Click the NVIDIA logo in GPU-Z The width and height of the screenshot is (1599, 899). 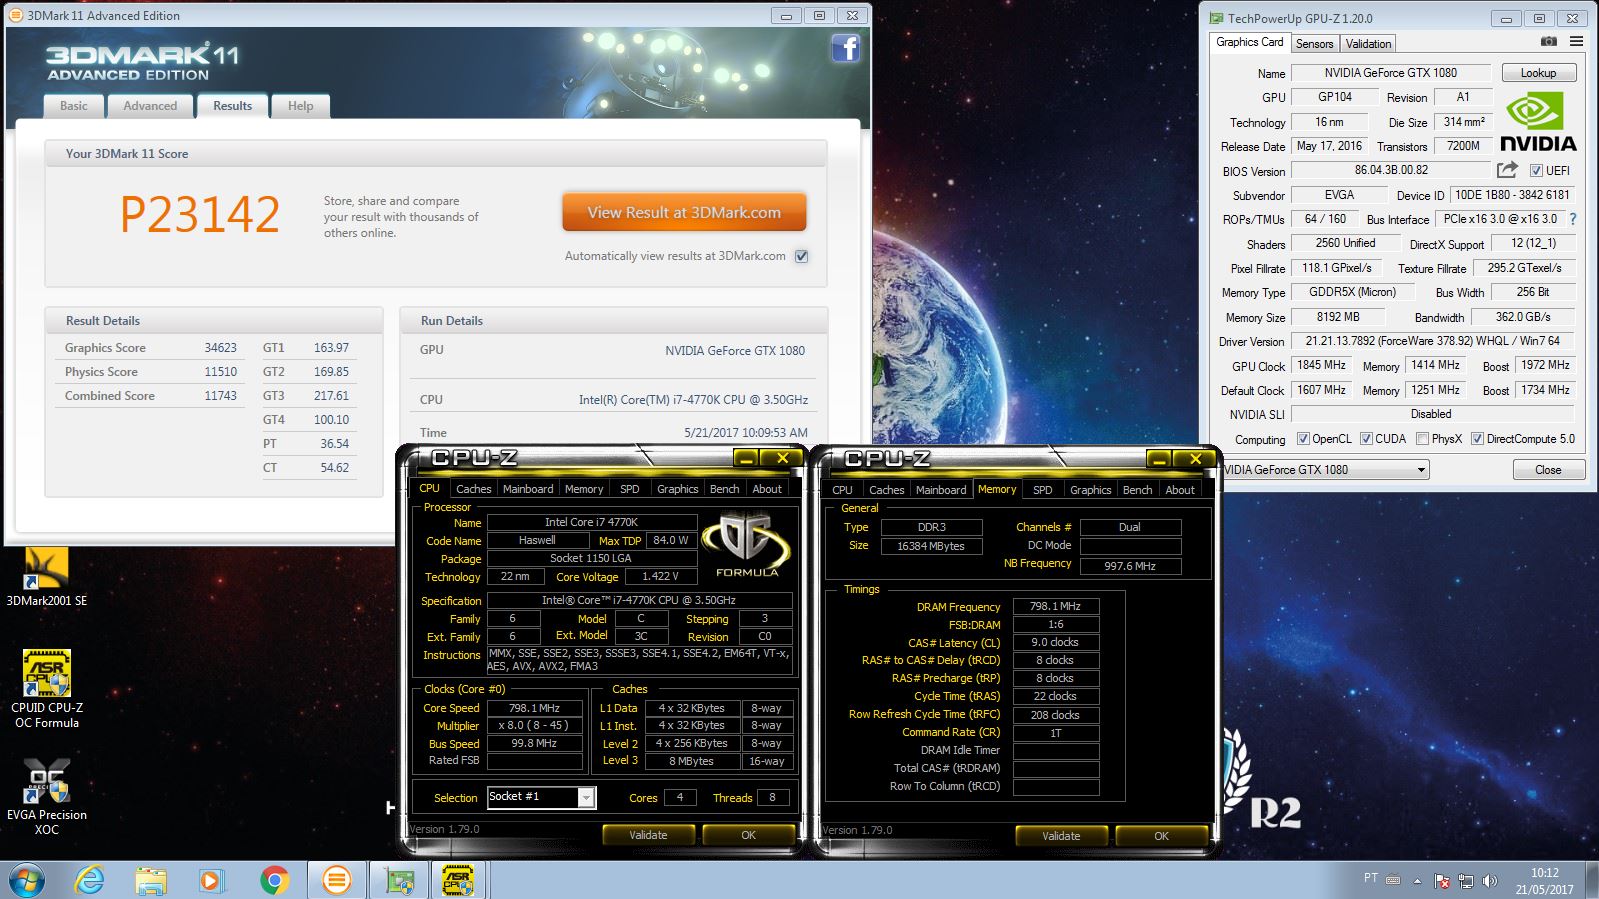[1538, 122]
